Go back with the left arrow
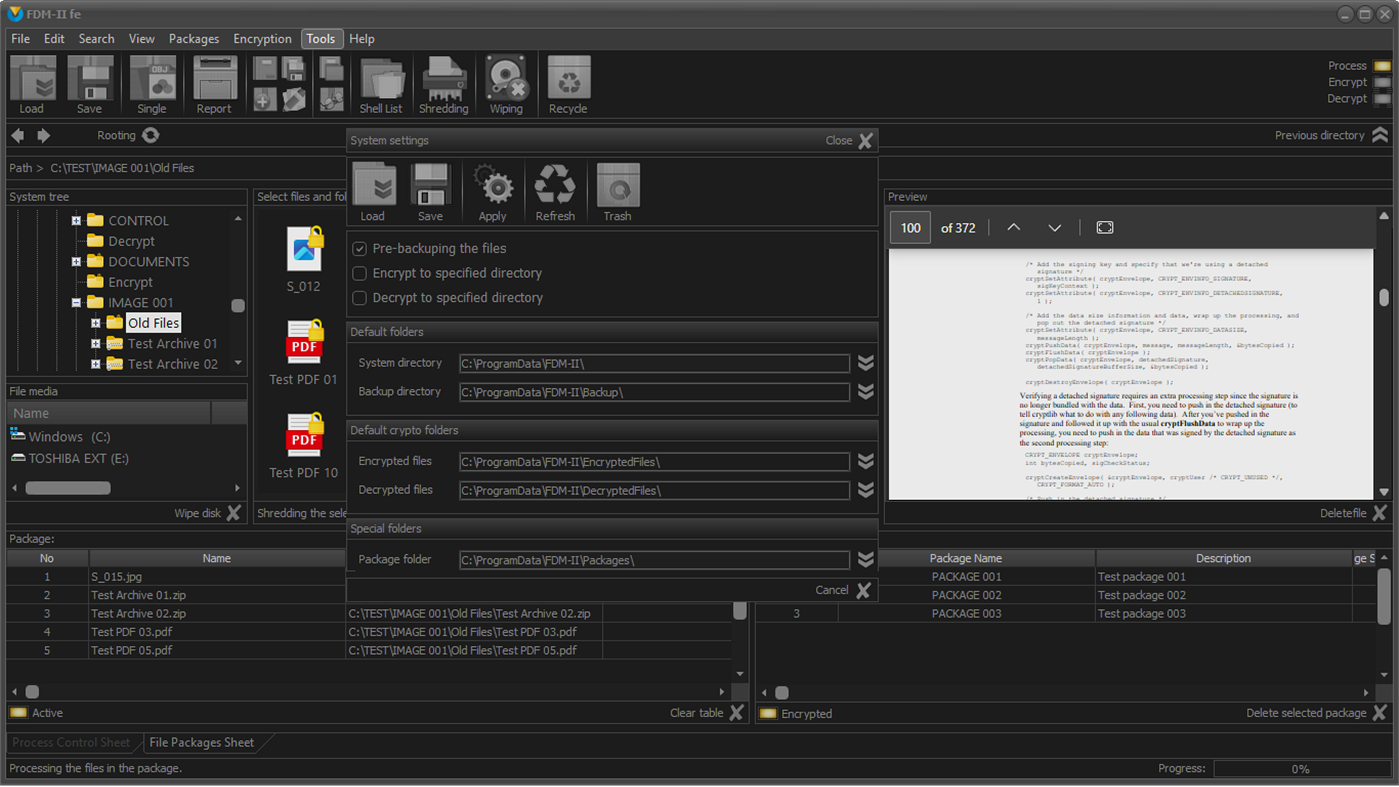This screenshot has width=1399, height=787. [x=18, y=135]
